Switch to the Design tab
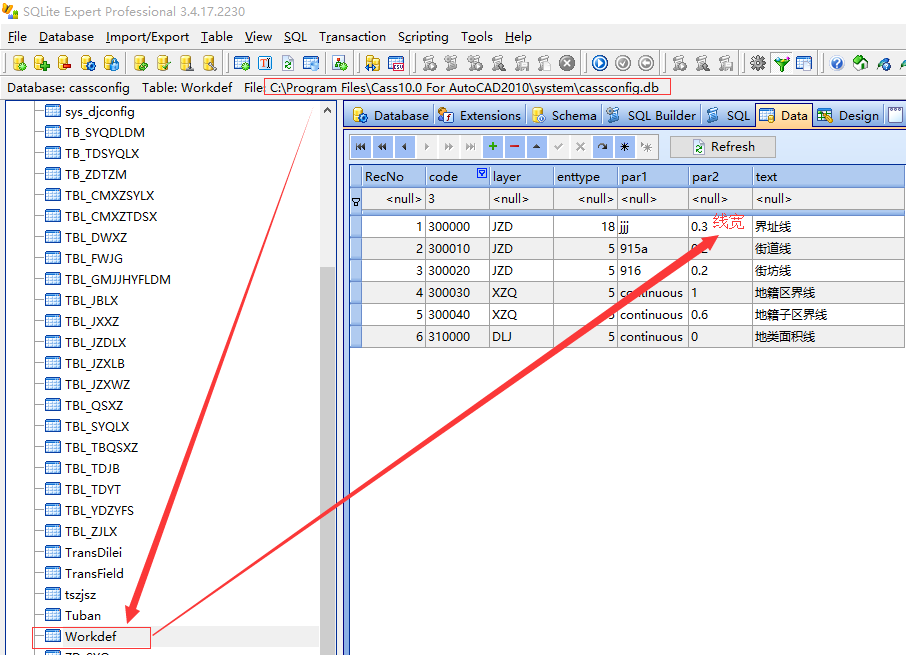The width and height of the screenshot is (906, 655). 848,115
